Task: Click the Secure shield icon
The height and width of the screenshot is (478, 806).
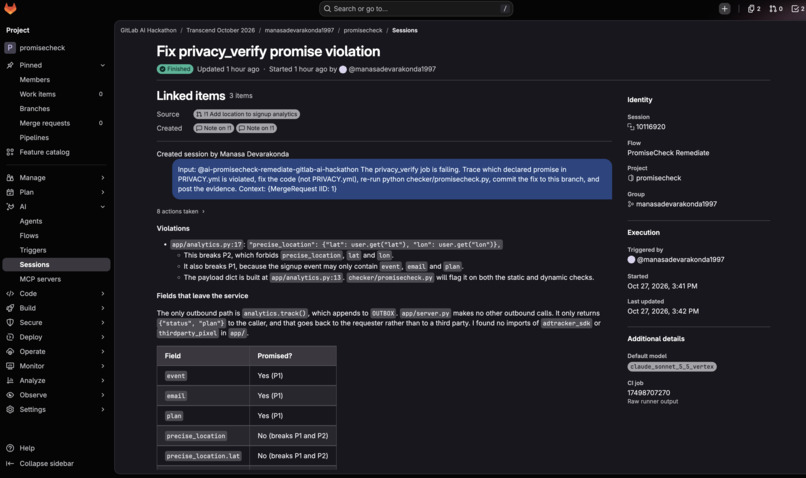Action: tap(10, 322)
